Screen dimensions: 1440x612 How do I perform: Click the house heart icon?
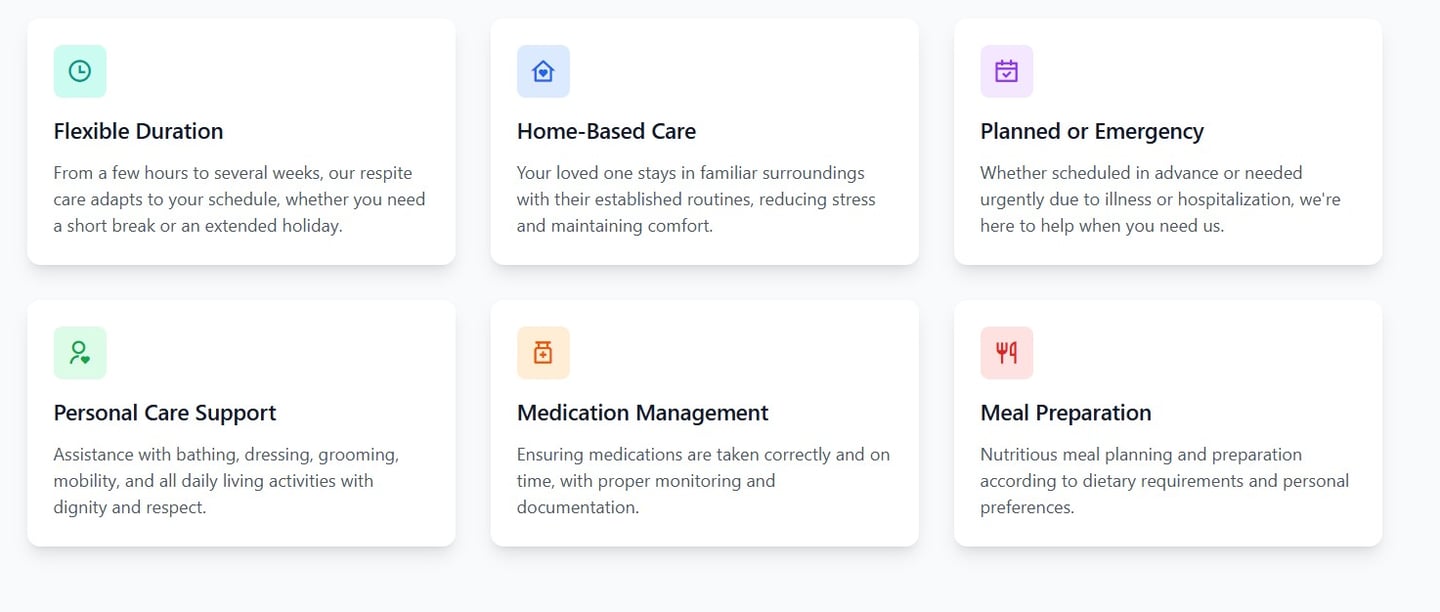pyautogui.click(x=543, y=71)
